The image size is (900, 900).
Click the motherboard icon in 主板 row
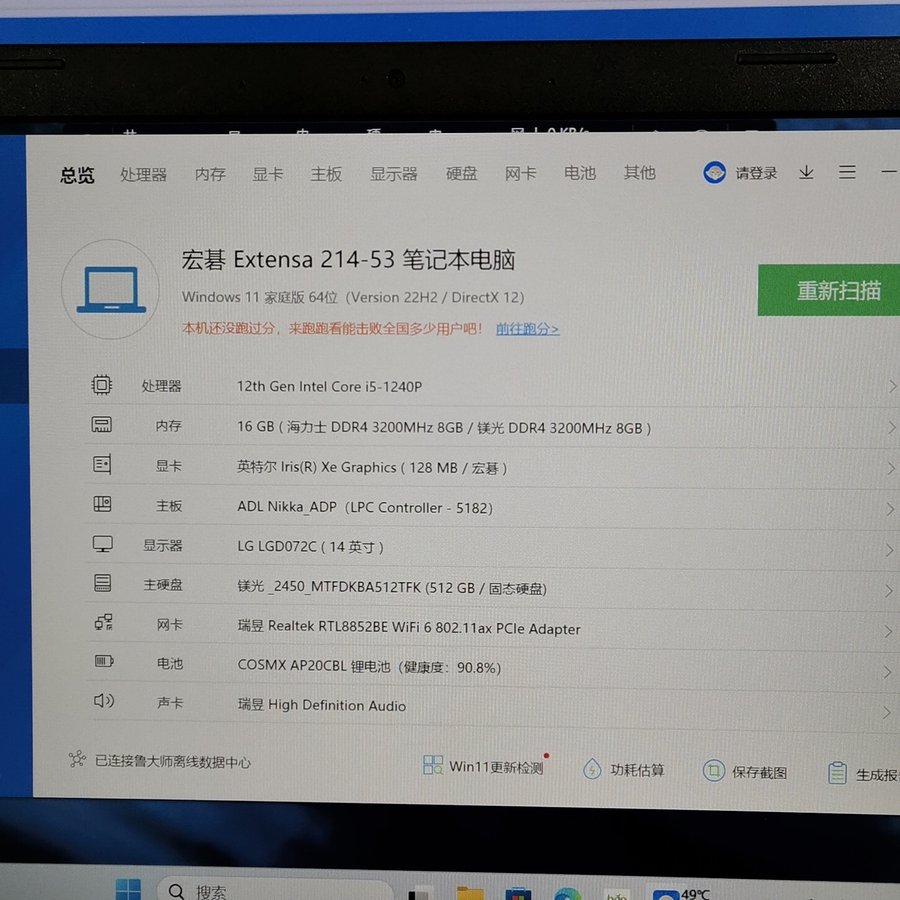(x=102, y=504)
